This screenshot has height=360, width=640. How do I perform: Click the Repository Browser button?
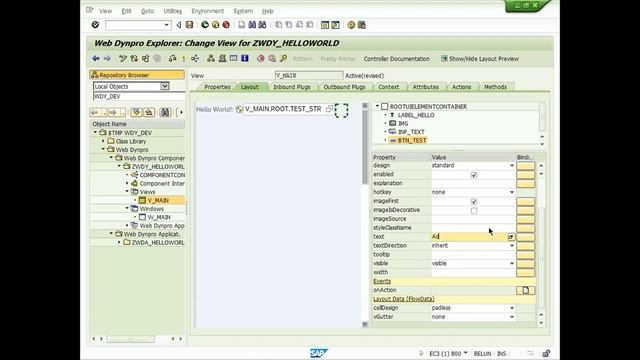point(137,75)
